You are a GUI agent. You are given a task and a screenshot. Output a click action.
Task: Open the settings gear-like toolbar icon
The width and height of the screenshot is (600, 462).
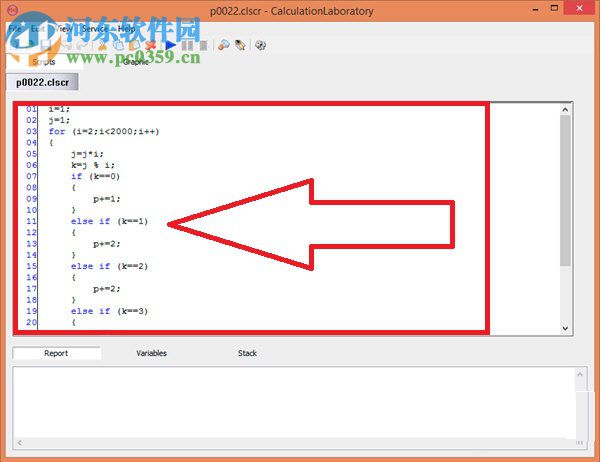click(x=261, y=46)
